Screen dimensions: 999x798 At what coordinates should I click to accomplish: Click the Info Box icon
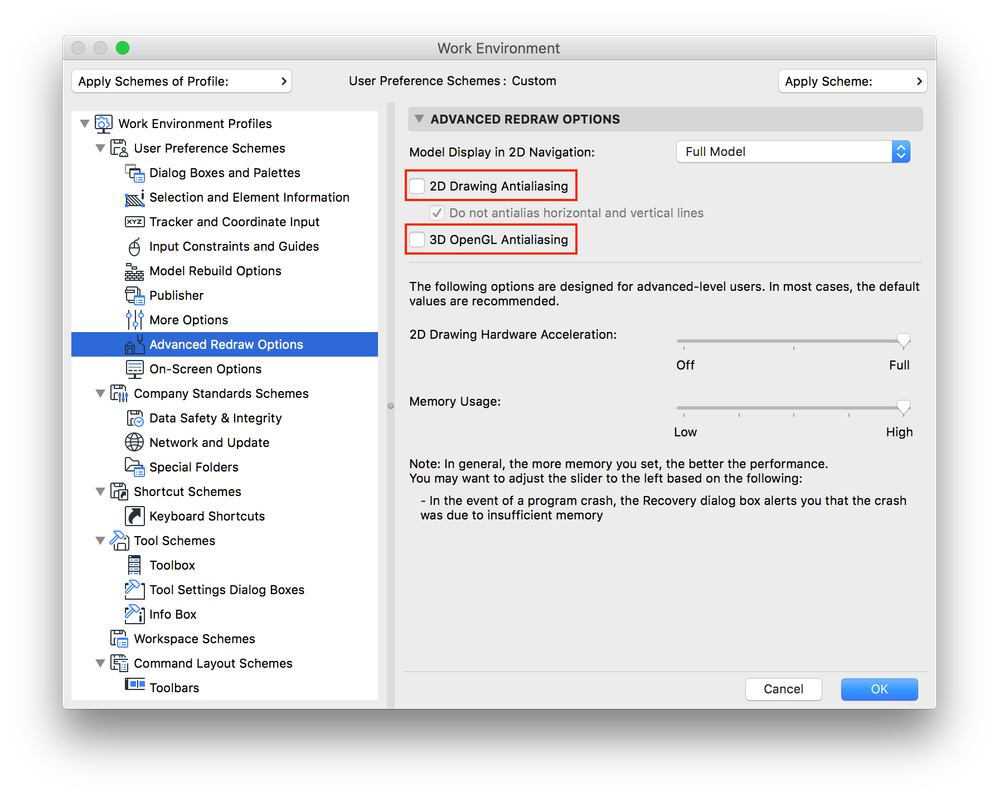[x=134, y=614]
